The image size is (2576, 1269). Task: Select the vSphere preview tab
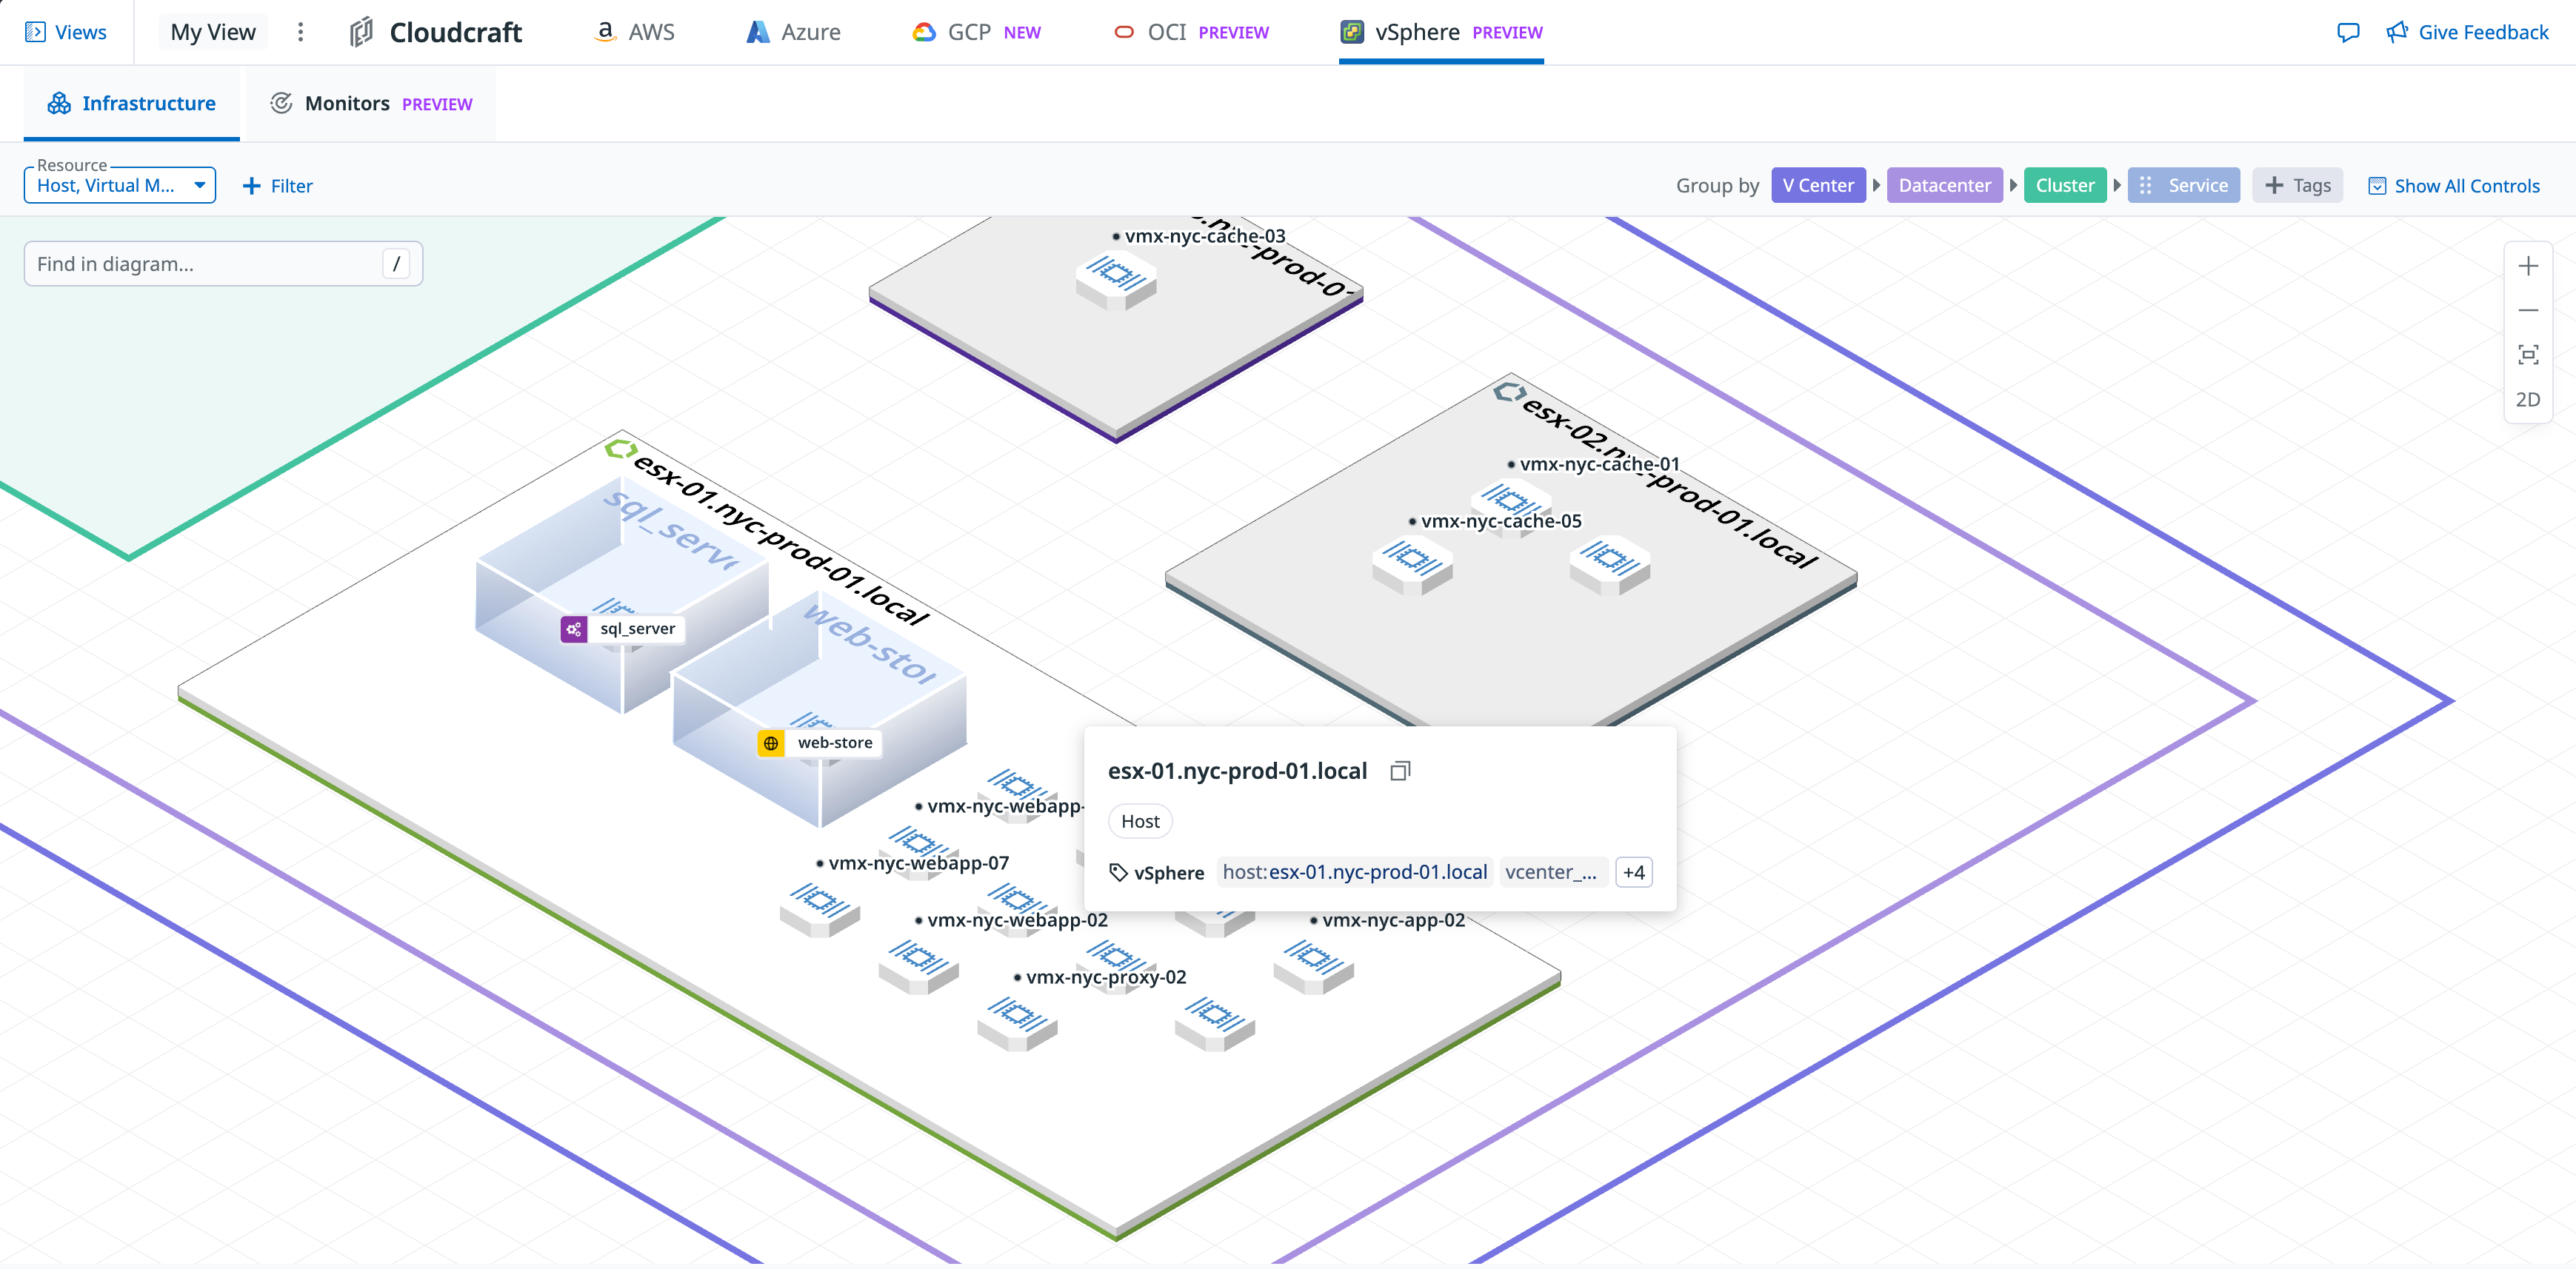1441,32
